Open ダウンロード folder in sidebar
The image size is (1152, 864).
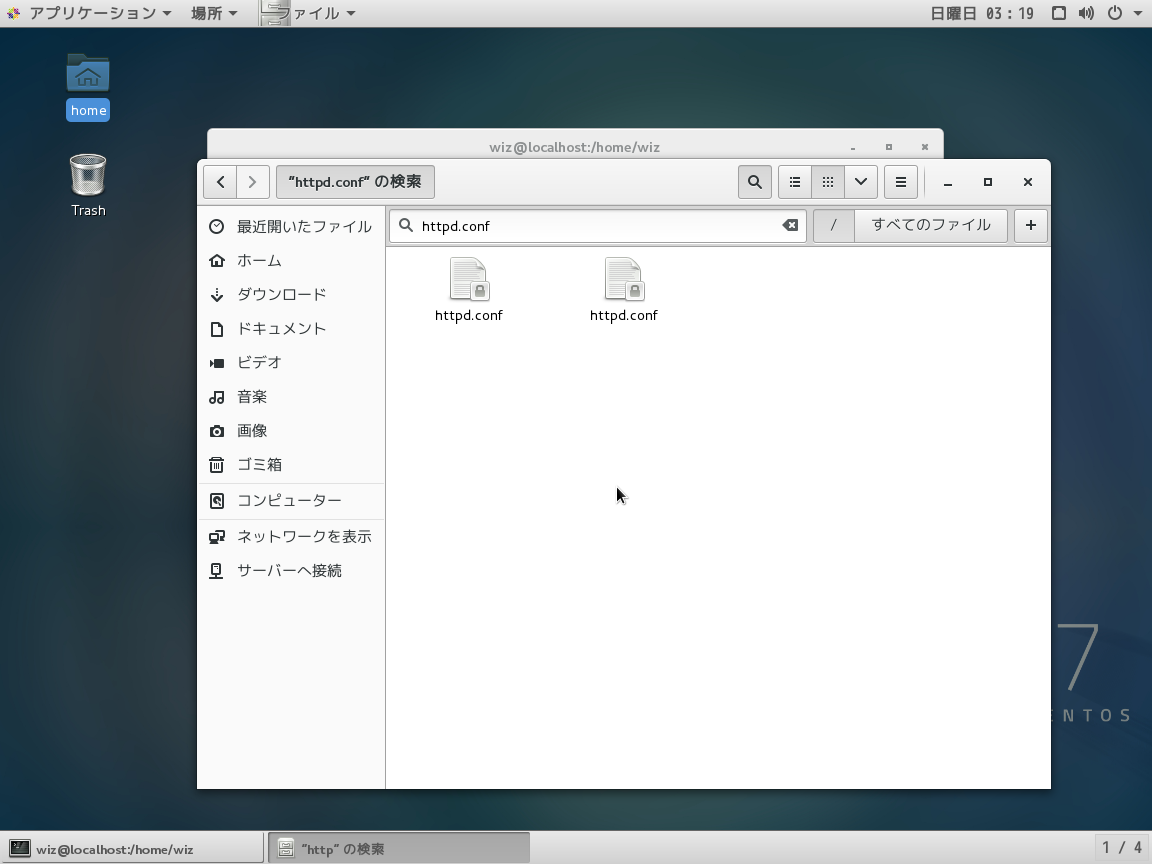pos(291,295)
